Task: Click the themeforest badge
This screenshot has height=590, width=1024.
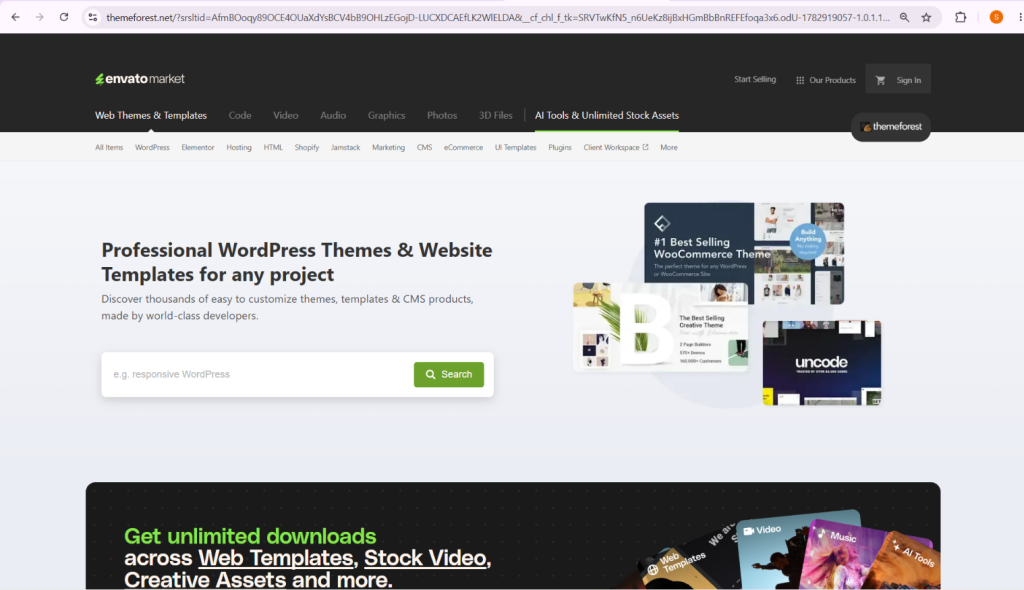Action: 891,127
